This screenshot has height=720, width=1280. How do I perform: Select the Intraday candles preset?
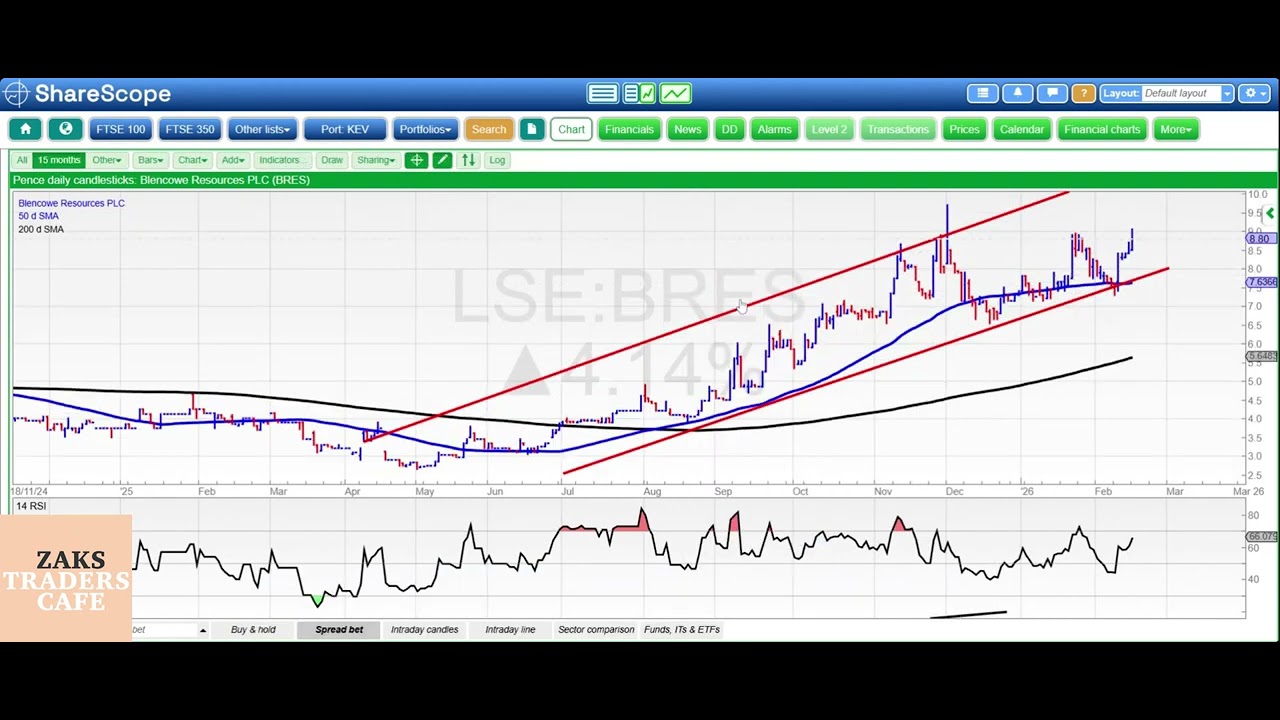click(424, 630)
